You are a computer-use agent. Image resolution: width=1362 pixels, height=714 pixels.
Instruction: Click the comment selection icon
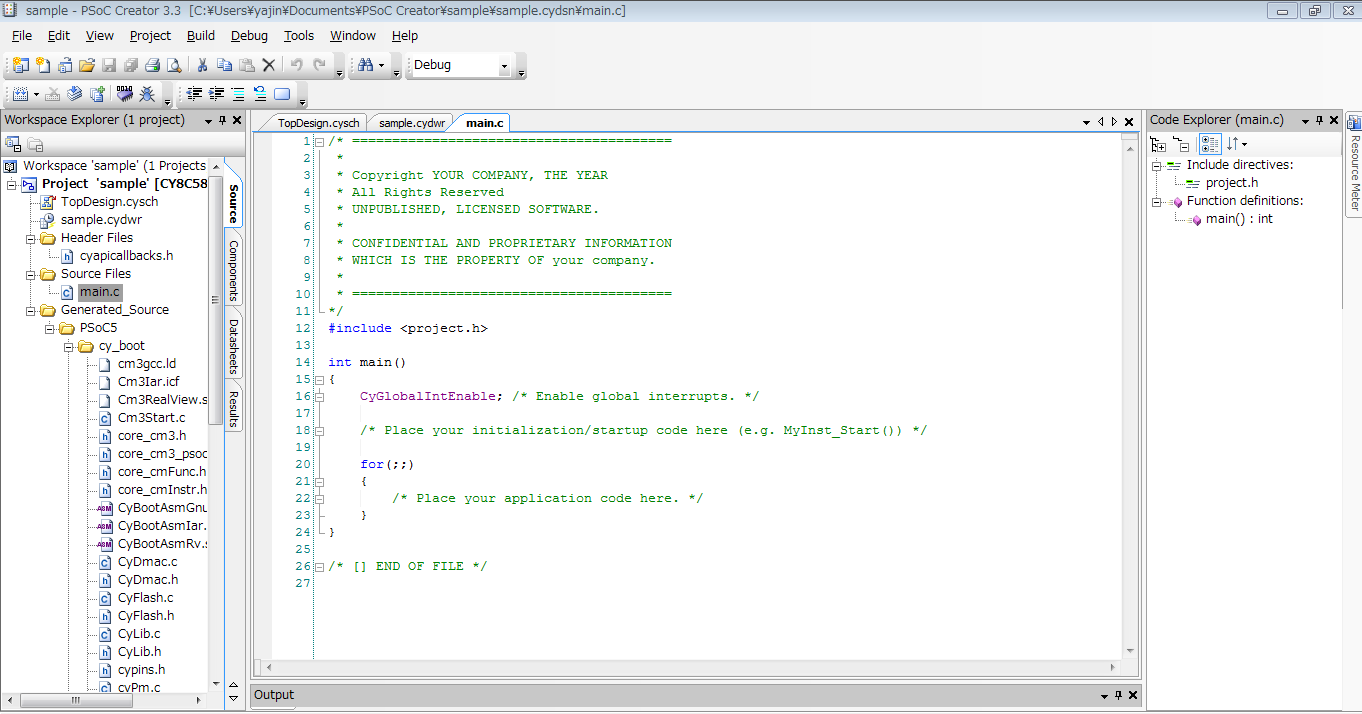coord(238,94)
